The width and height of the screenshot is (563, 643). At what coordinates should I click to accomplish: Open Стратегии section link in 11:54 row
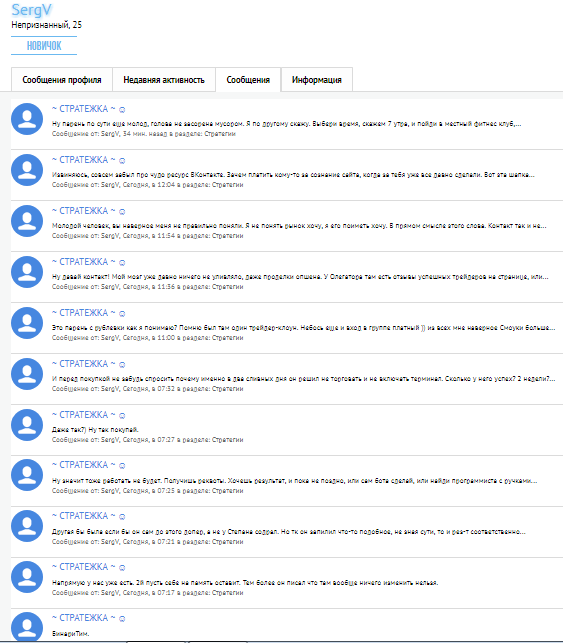tap(228, 236)
